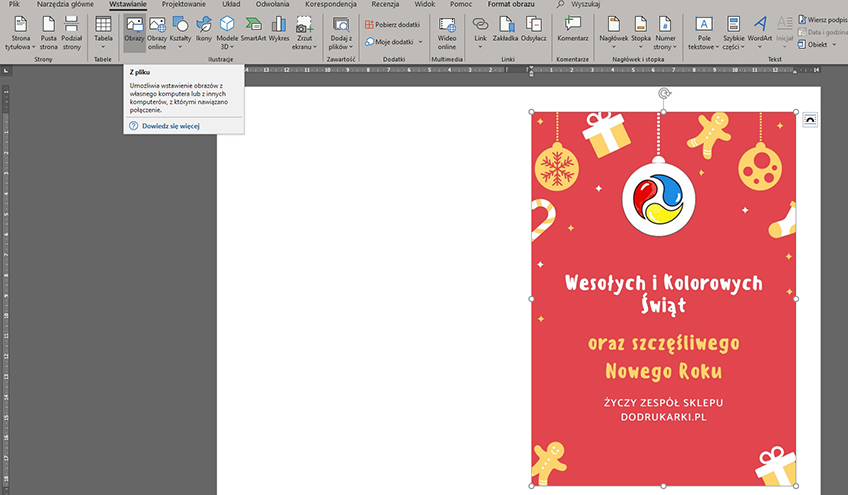
Task: Expand the Link dropdown arrow
Action: tap(480, 47)
